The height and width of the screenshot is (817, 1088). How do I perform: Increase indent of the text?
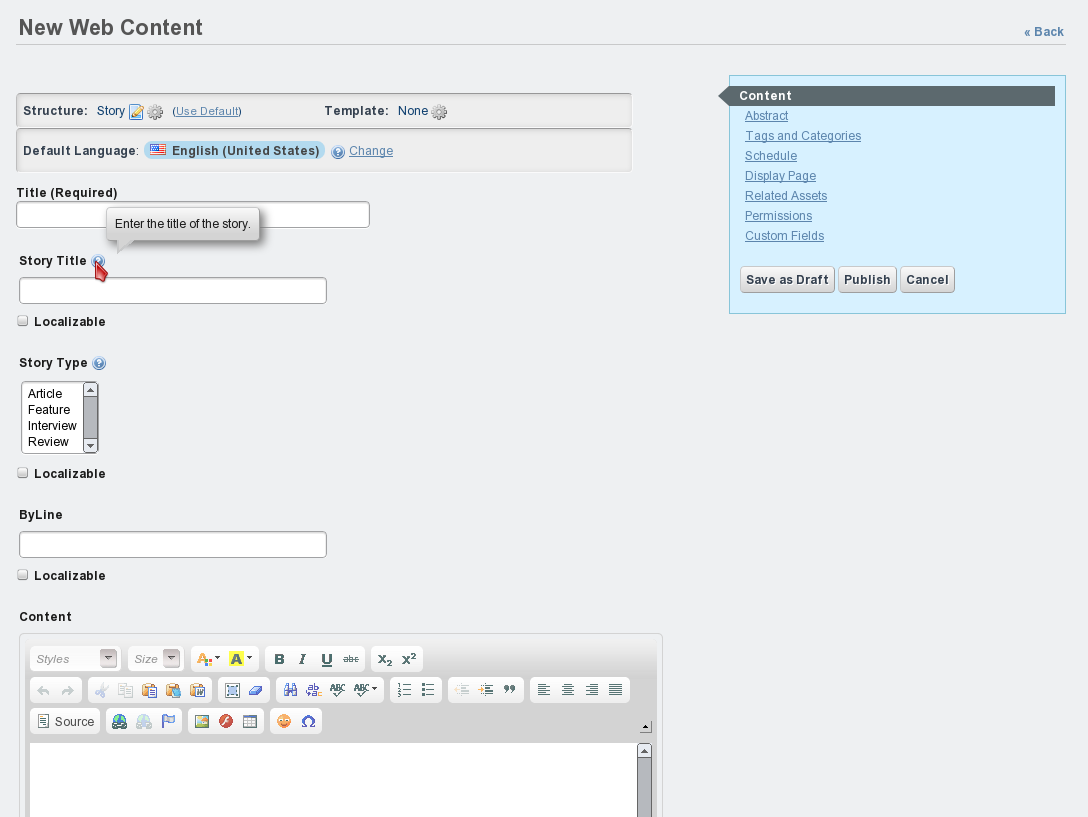(486, 690)
